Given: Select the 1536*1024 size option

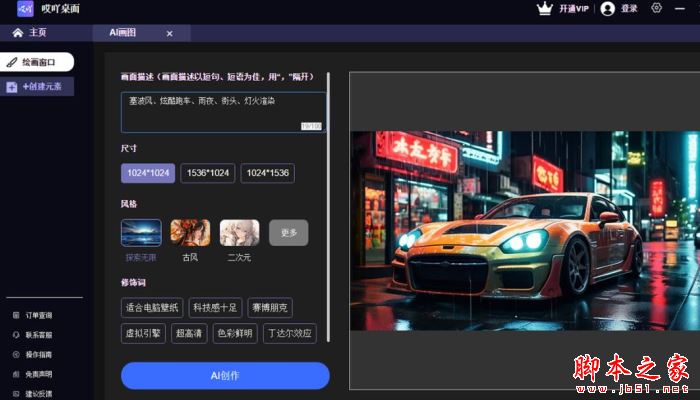Looking at the screenshot, I should 208,173.
